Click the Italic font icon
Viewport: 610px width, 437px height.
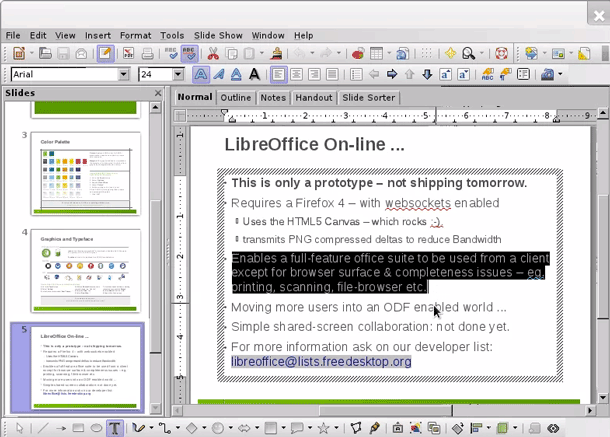click(x=219, y=74)
